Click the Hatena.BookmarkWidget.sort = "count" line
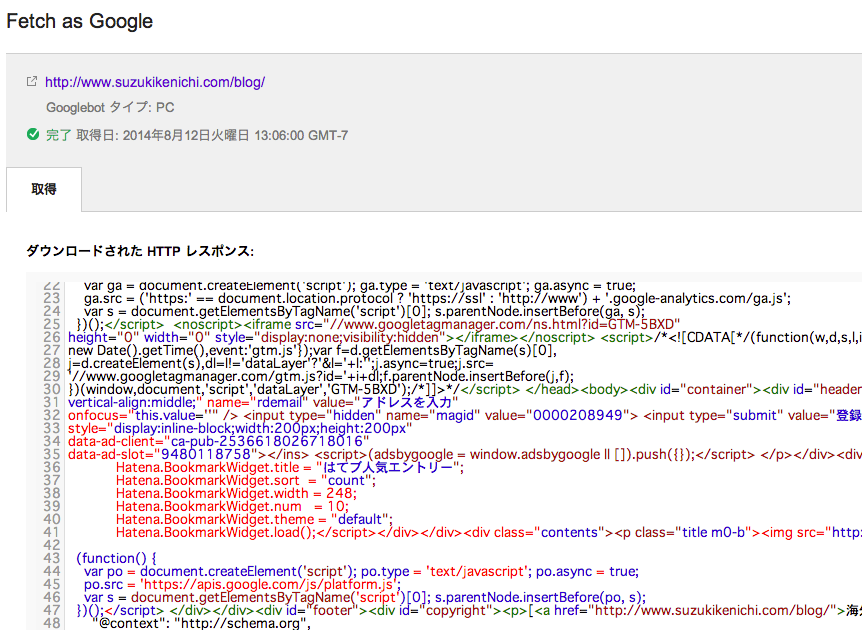The image size is (862, 630). click(x=246, y=480)
